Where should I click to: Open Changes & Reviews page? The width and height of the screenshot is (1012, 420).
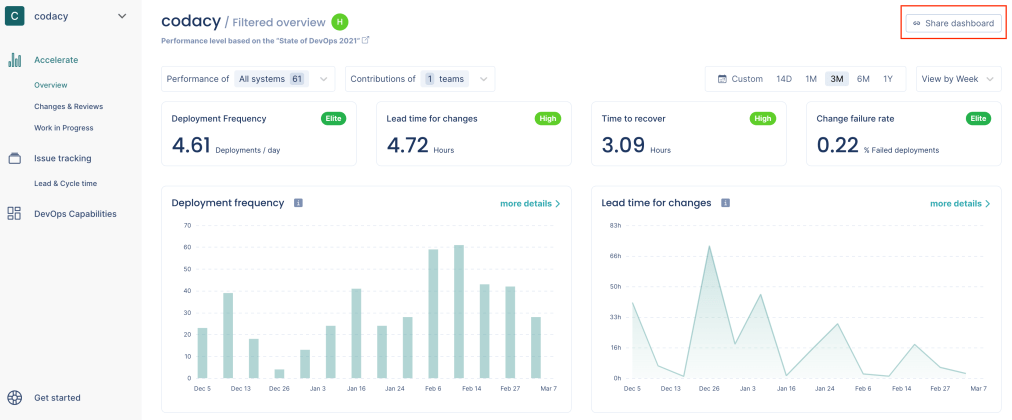point(68,106)
